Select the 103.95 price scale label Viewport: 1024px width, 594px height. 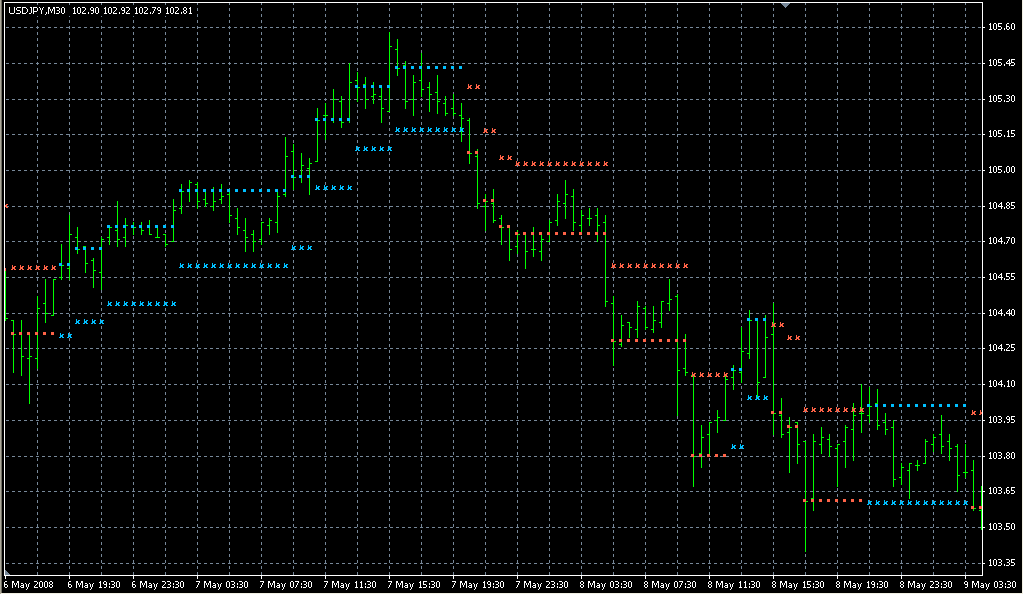[1001, 420]
